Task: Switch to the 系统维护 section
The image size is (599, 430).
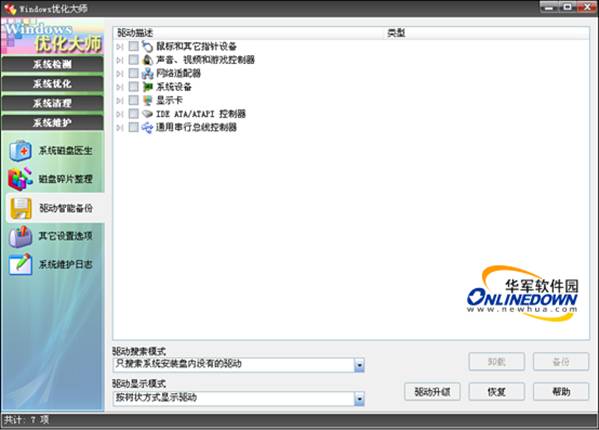Action: coord(52,123)
